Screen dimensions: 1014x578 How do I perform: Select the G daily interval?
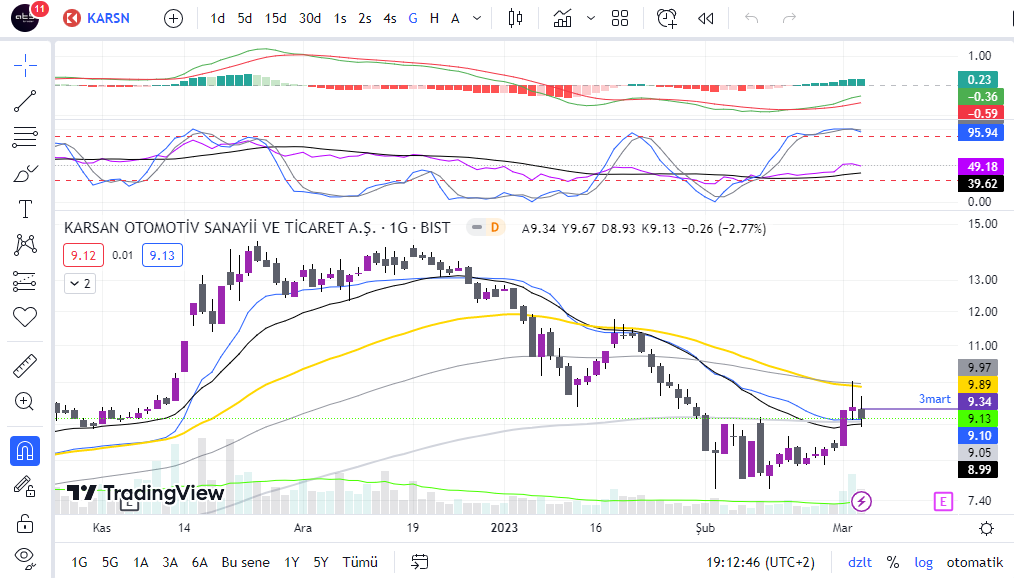pos(413,18)
